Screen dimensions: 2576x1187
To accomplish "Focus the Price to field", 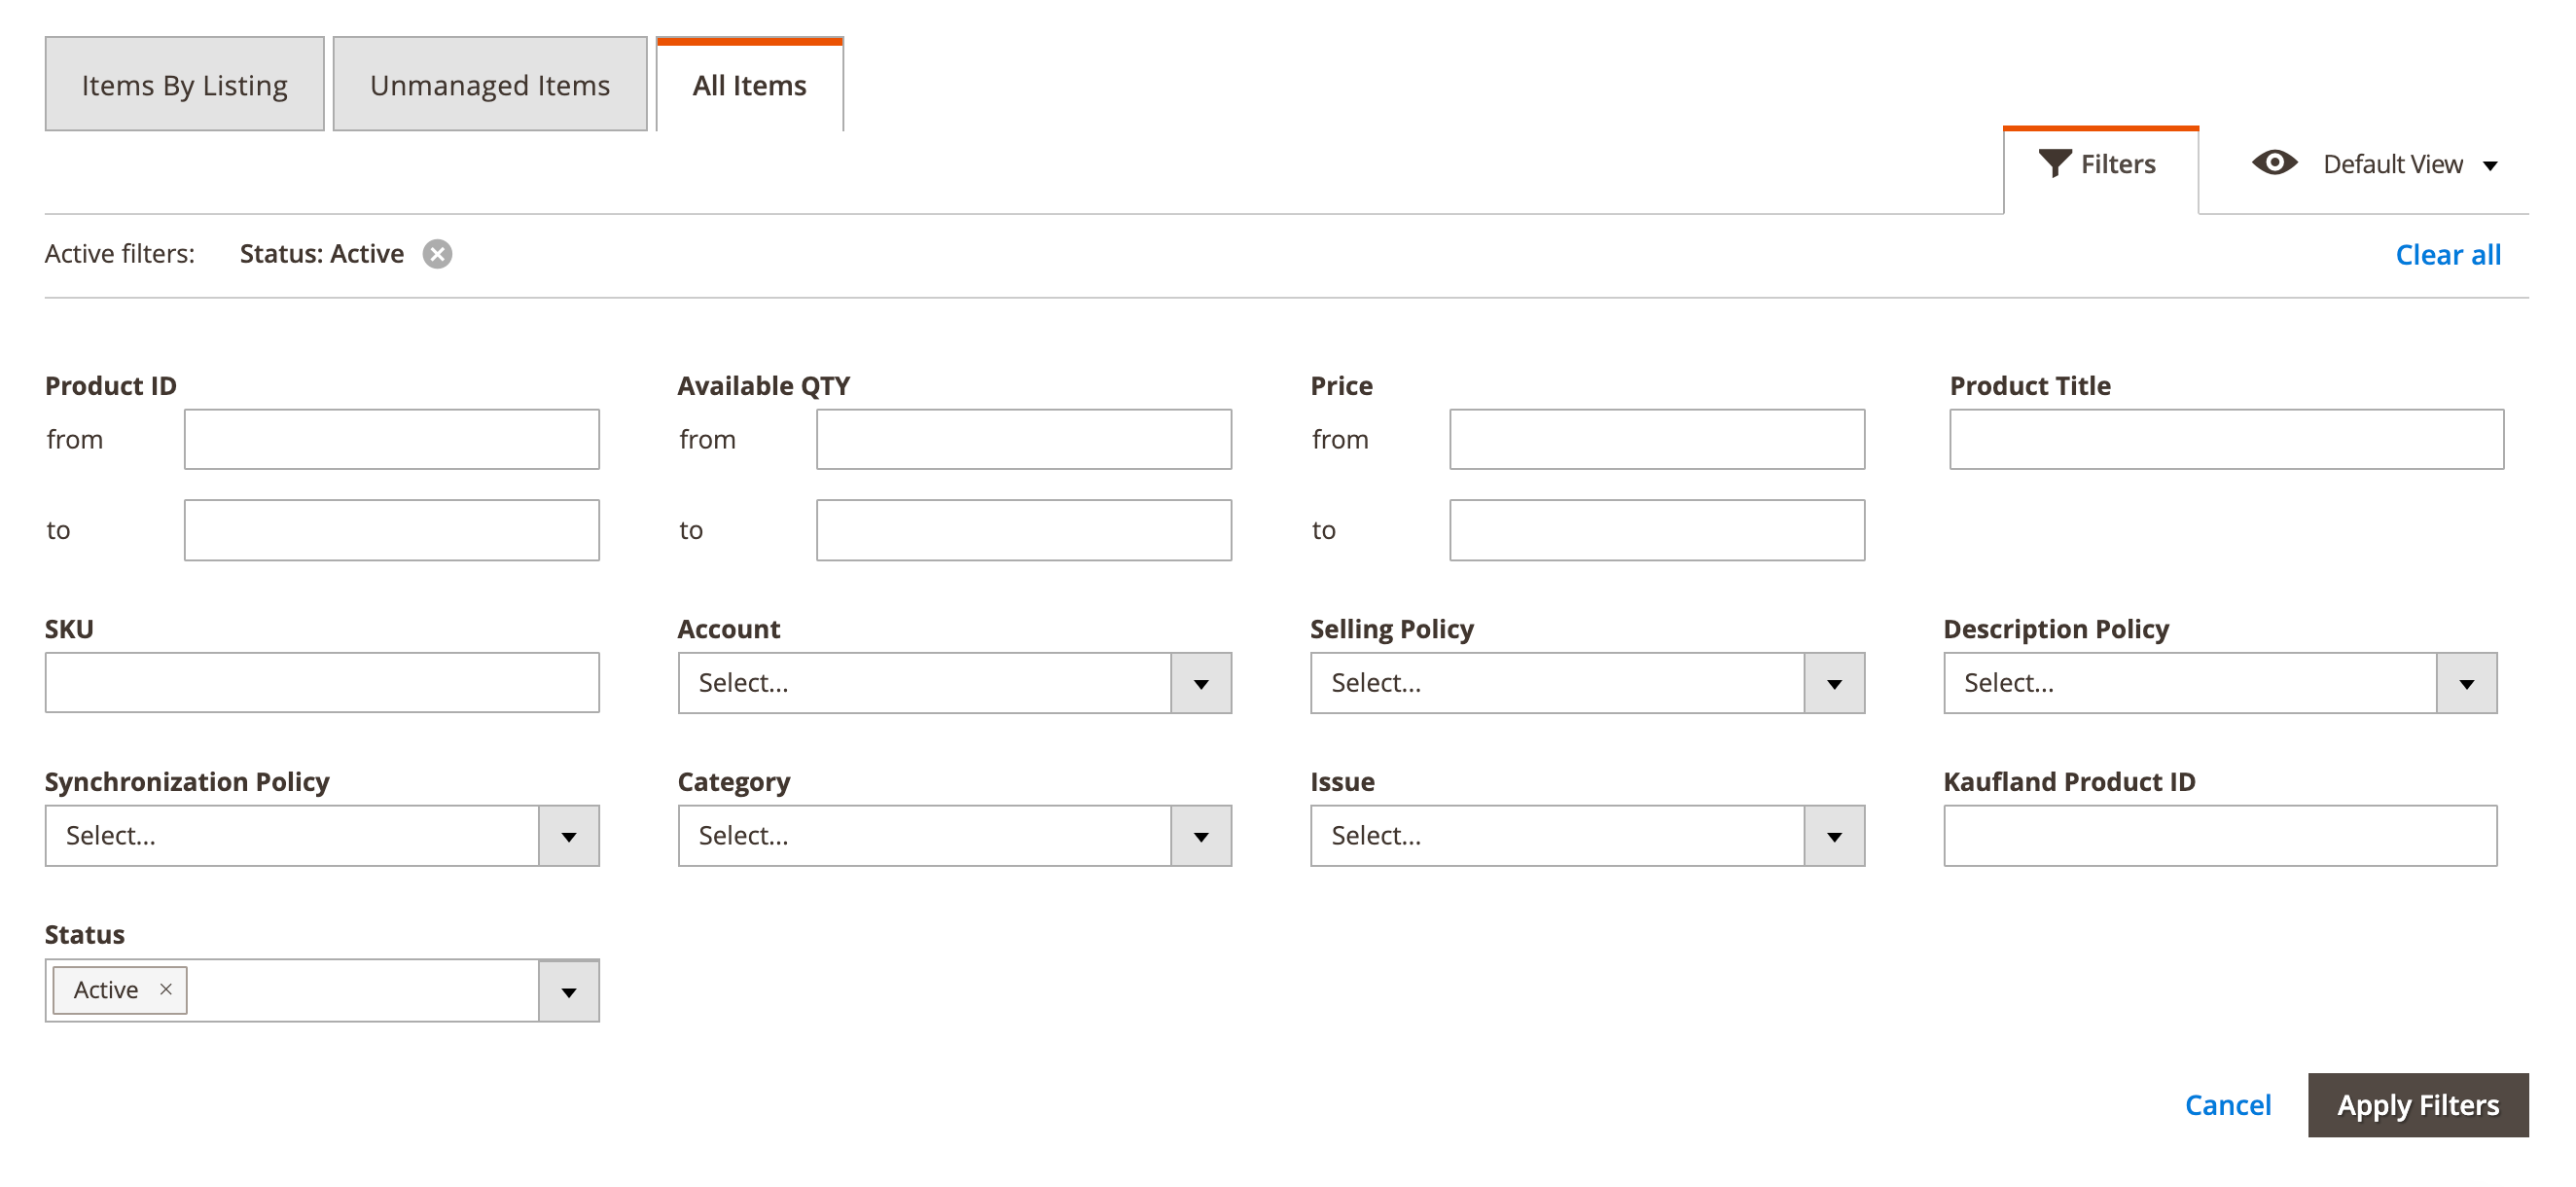I will [x=1657, y=530].
